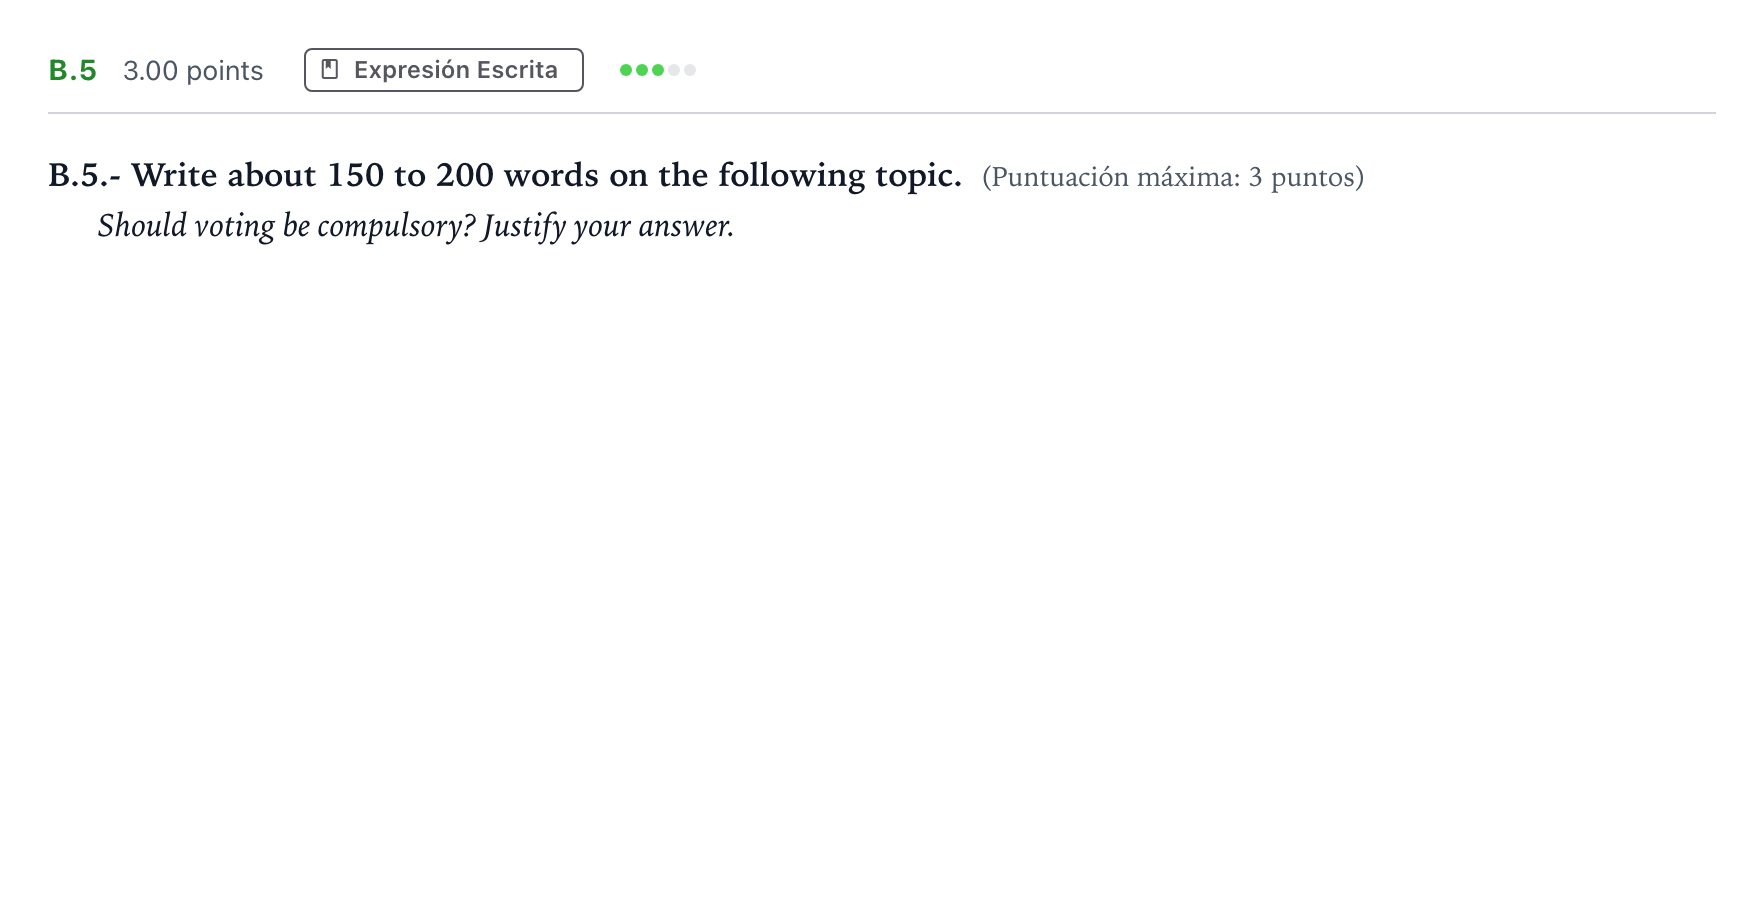The image size is (1764, 904).
Task: Click the number 200 in the heading
Action: (465, 175)
